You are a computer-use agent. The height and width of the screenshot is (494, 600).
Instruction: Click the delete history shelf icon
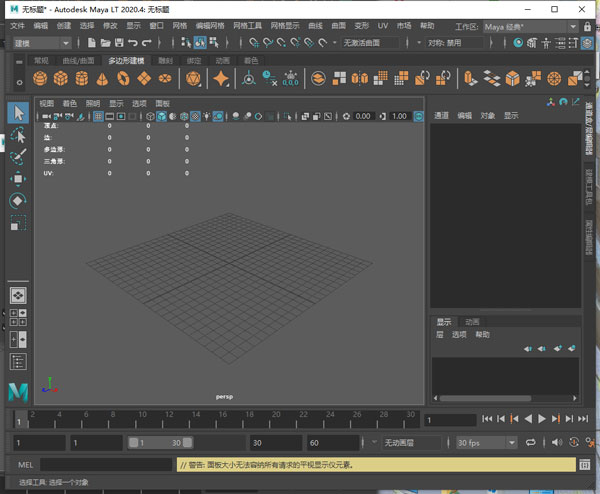[269, 78]
